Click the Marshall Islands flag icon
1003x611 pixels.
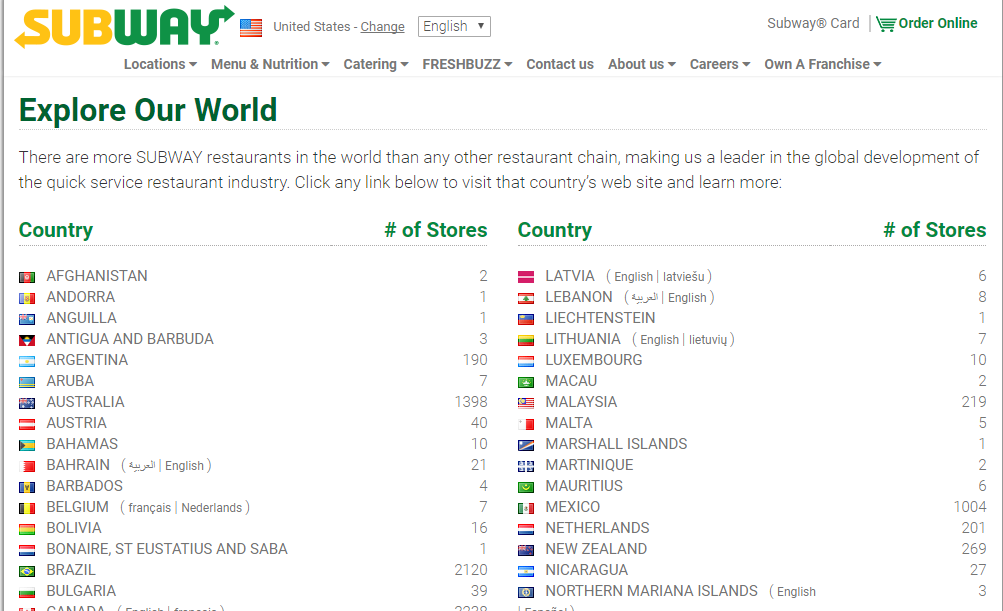[x=526, y=445]
